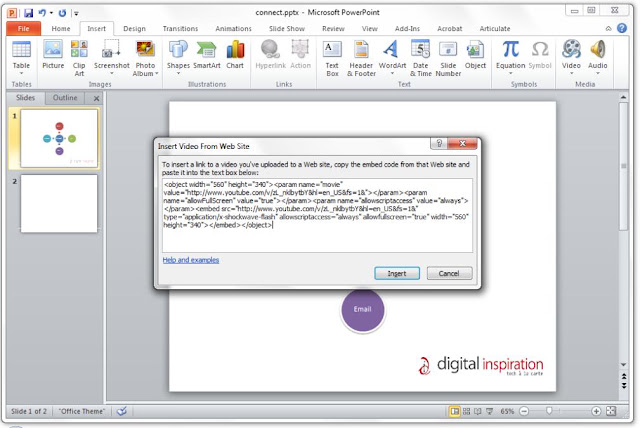Switch to the Outline pane tab
Screen dimensions: 640x428
click(x=65, y=98)
